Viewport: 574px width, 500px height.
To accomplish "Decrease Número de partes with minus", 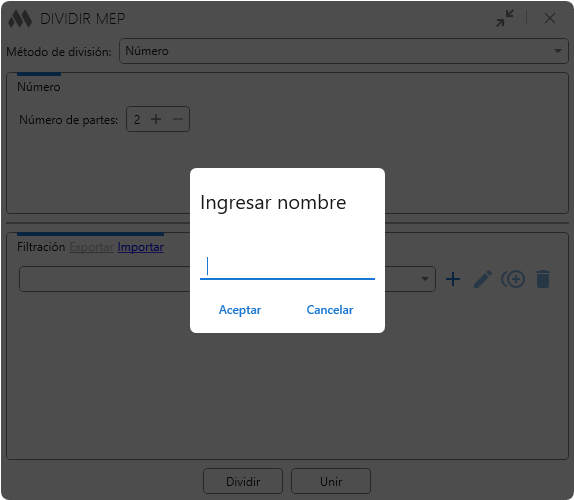I will coord(178,119).
